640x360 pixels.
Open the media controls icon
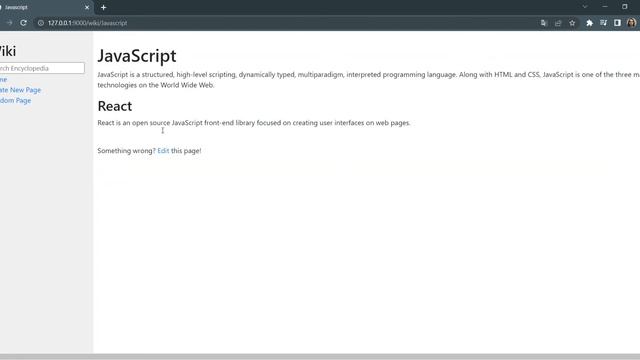tap(603, 23)
